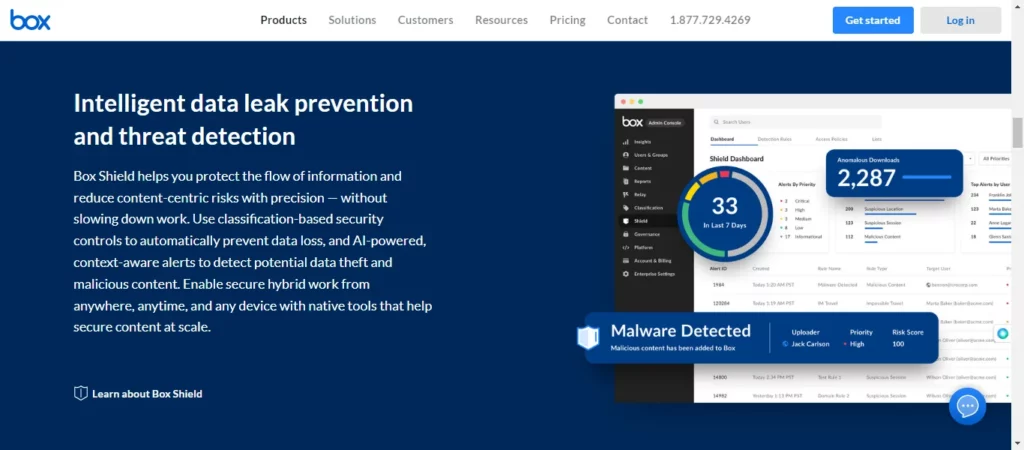
Task: Click alert ID 1984 in the table
Action: (718, 285)
